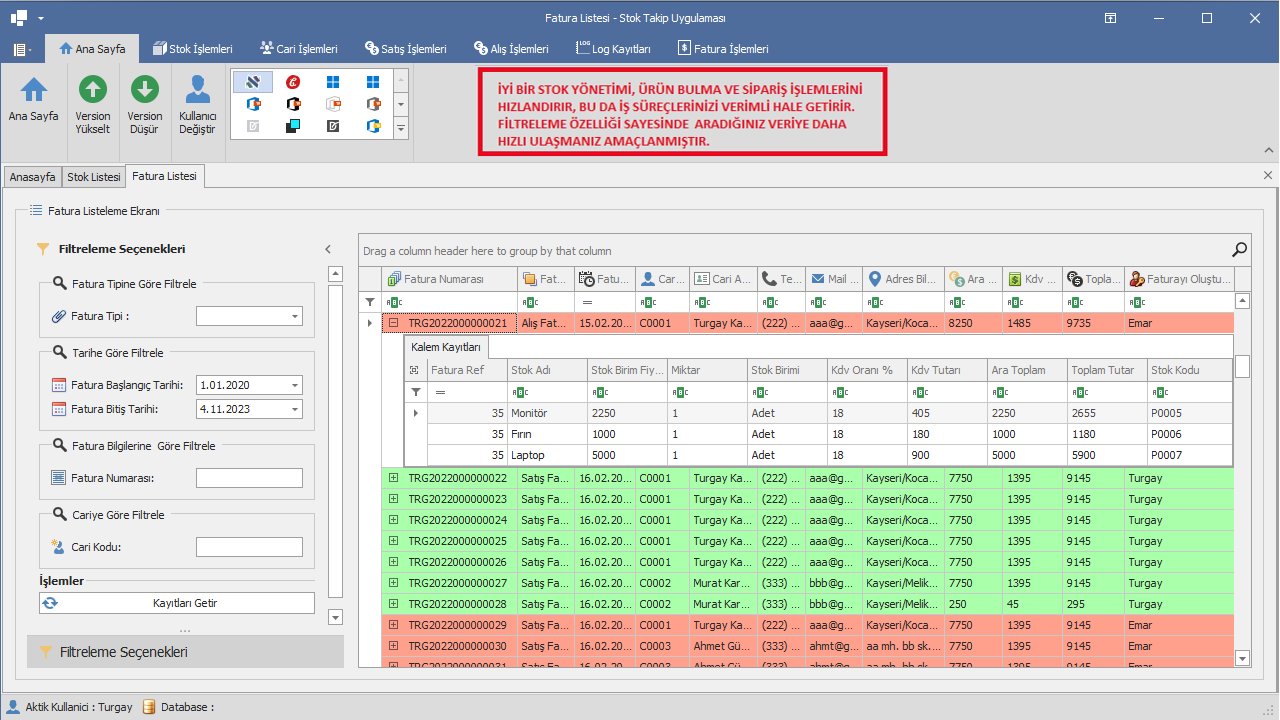Viewport: 1280px width, 720px height.
Task: Switch to the Stok Listesi document tab
Action: [93, 177]
